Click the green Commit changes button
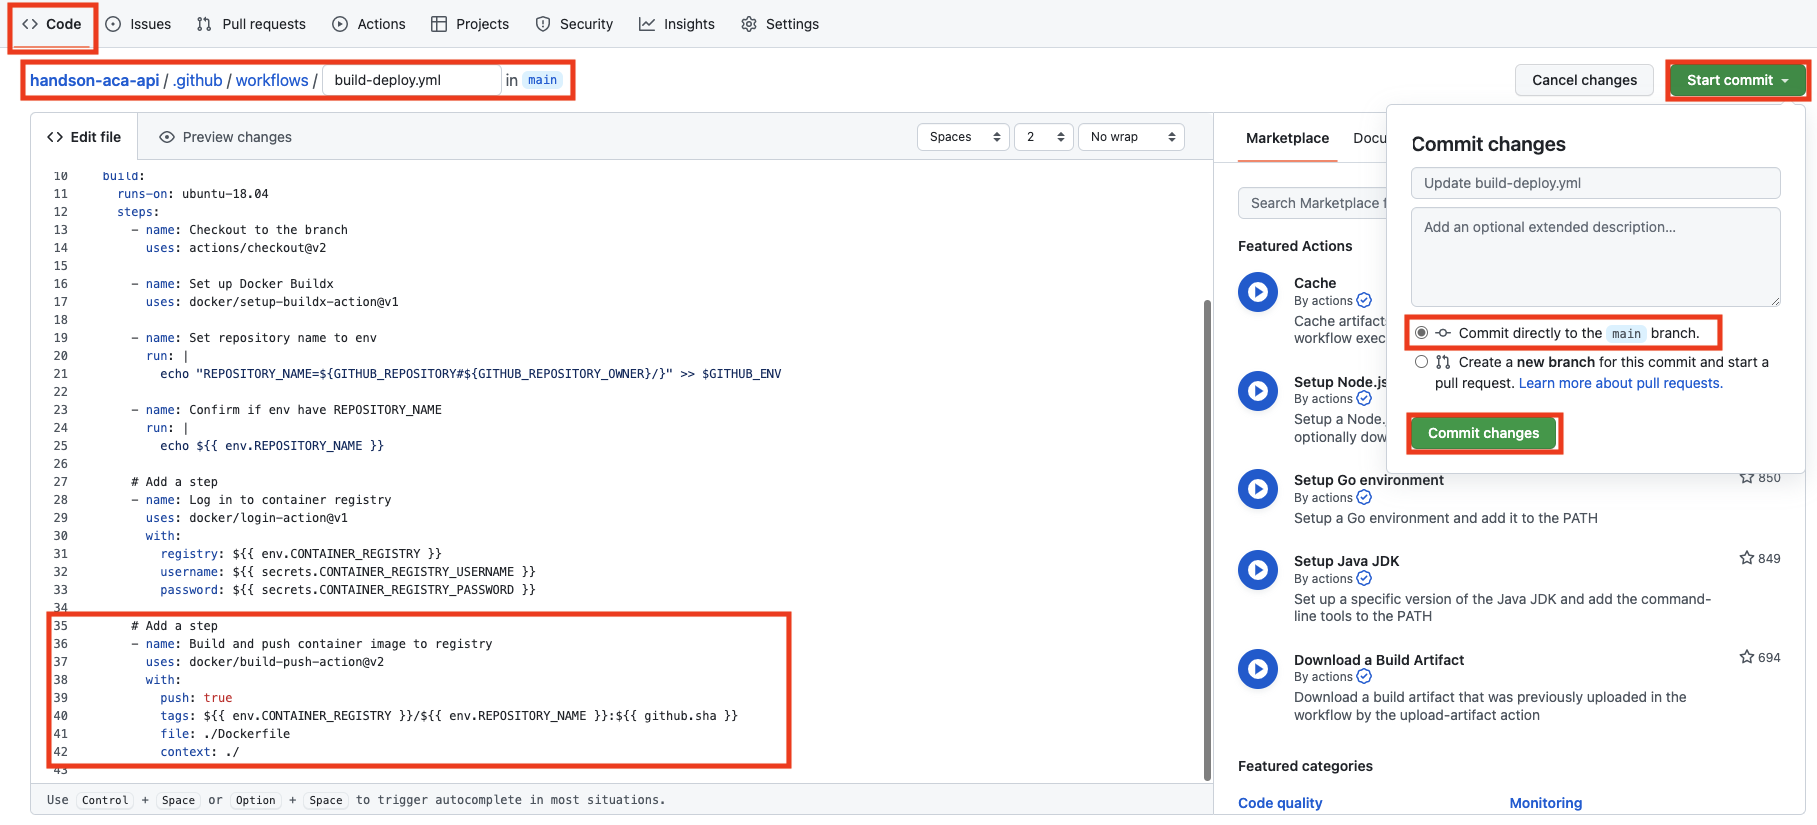This screenshot has height=825, width=1817. (1484, 433)
